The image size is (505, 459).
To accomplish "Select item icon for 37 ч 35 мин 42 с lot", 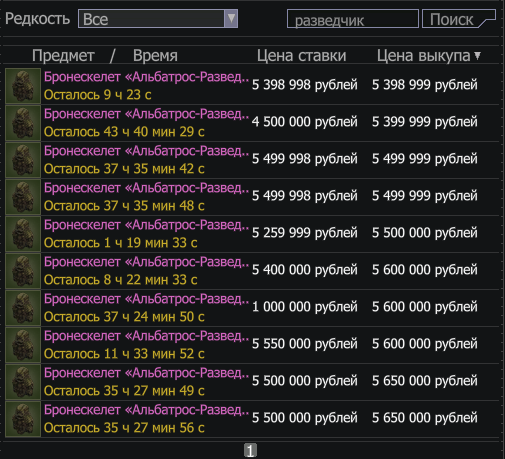I will tap(23, 160).
